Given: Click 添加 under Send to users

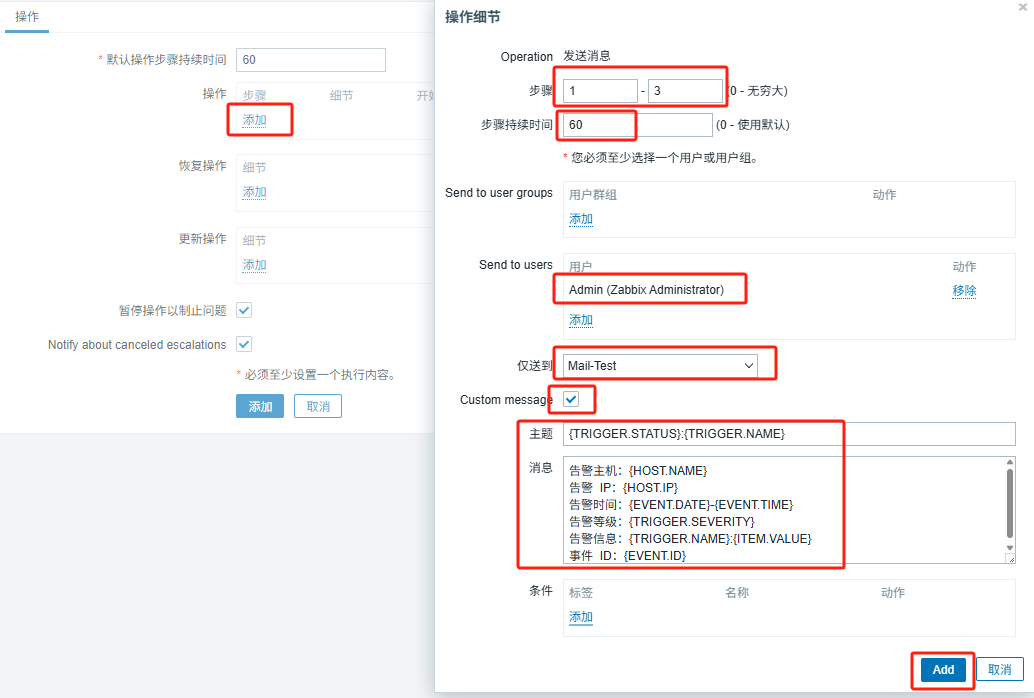Looking at the screenshot, I should [580, 319].
